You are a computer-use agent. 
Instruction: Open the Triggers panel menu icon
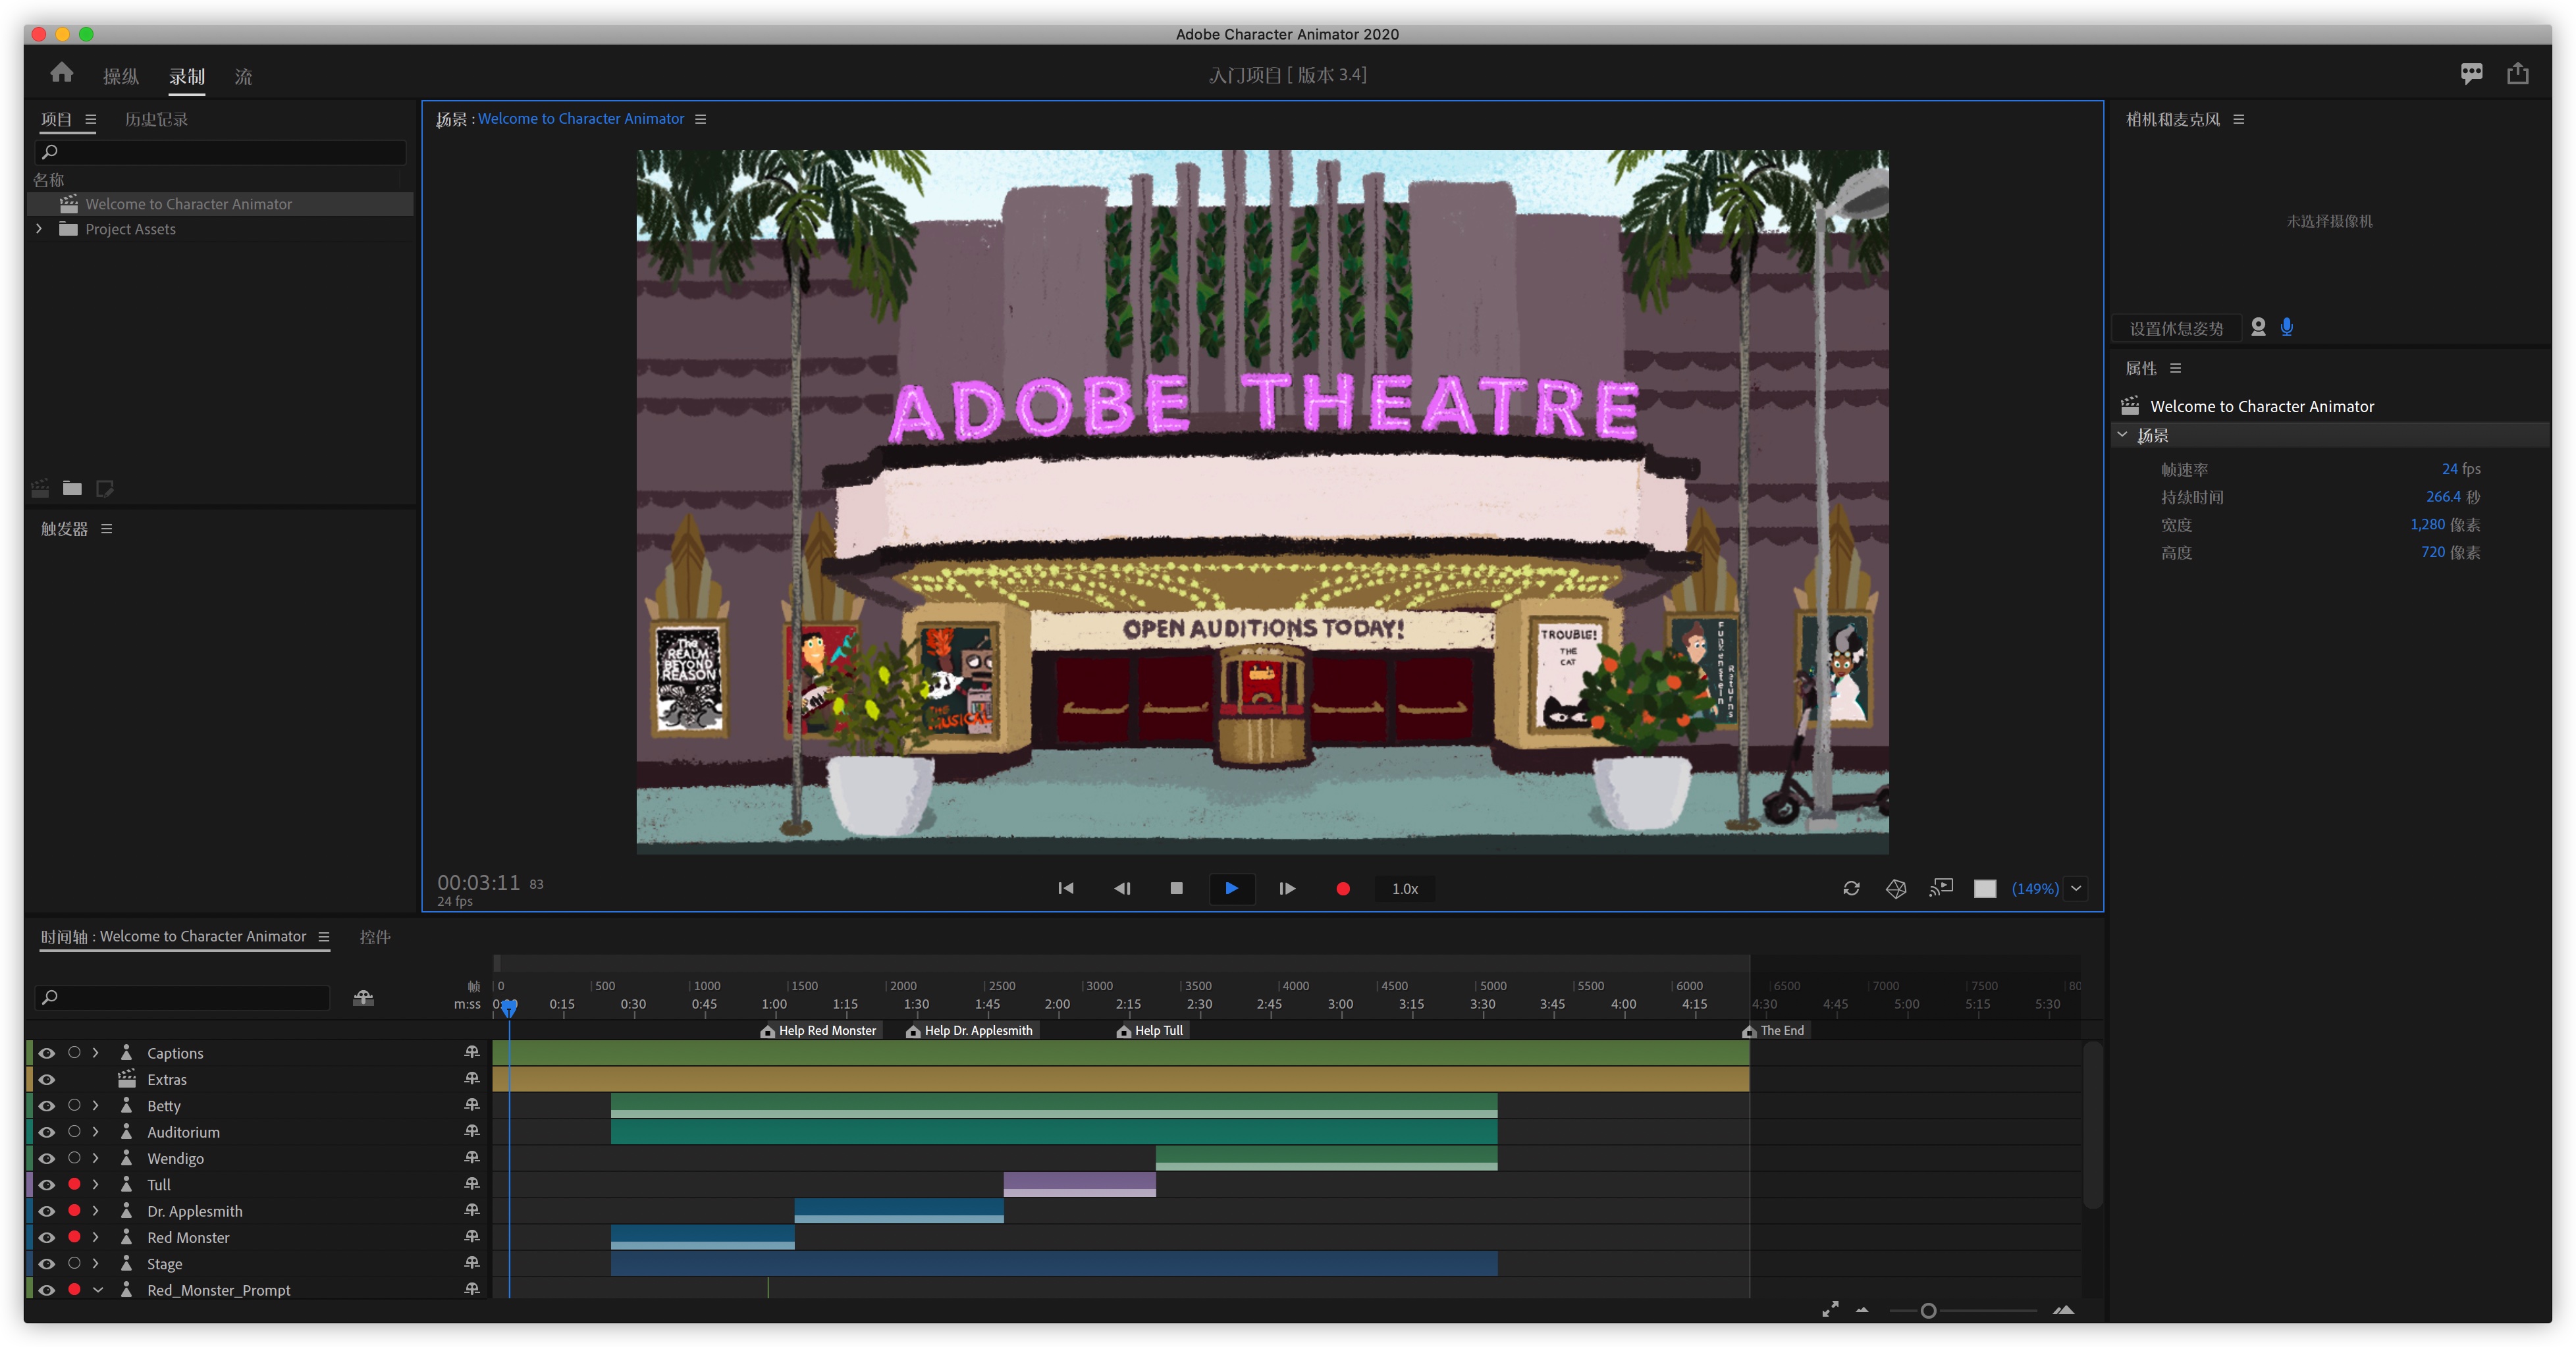106,529
